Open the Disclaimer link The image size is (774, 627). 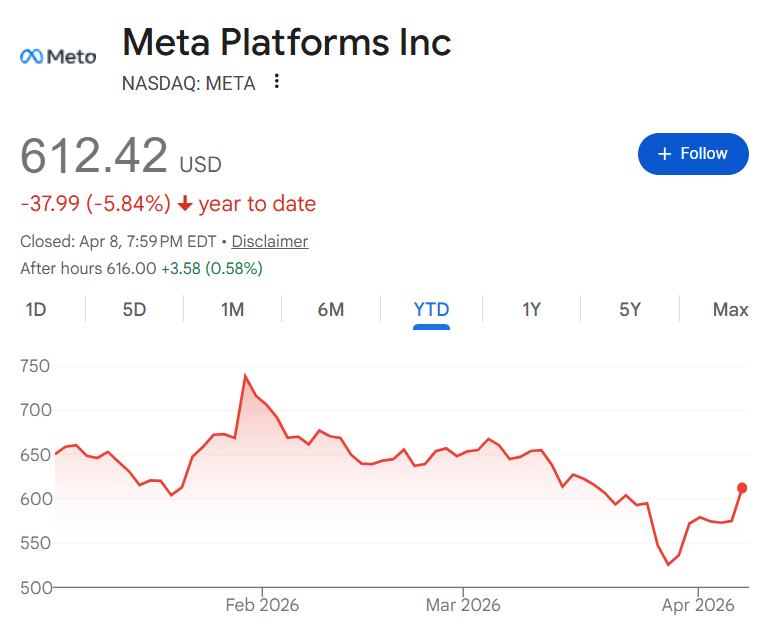270,241
